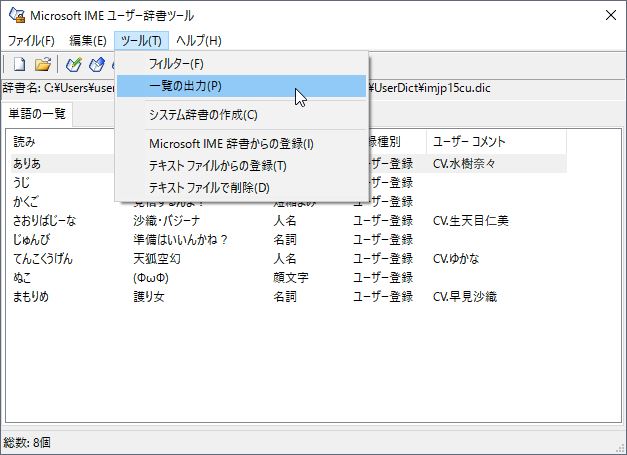This screenshot has height=455, width=627.
Task: Select the かくご reading entry
Action: [26, 202]
